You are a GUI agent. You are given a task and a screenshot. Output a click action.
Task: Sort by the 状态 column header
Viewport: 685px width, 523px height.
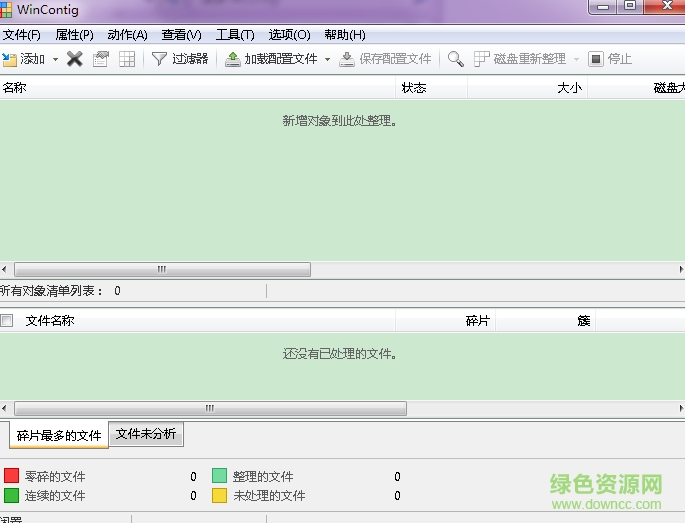[x=414, y=88]
